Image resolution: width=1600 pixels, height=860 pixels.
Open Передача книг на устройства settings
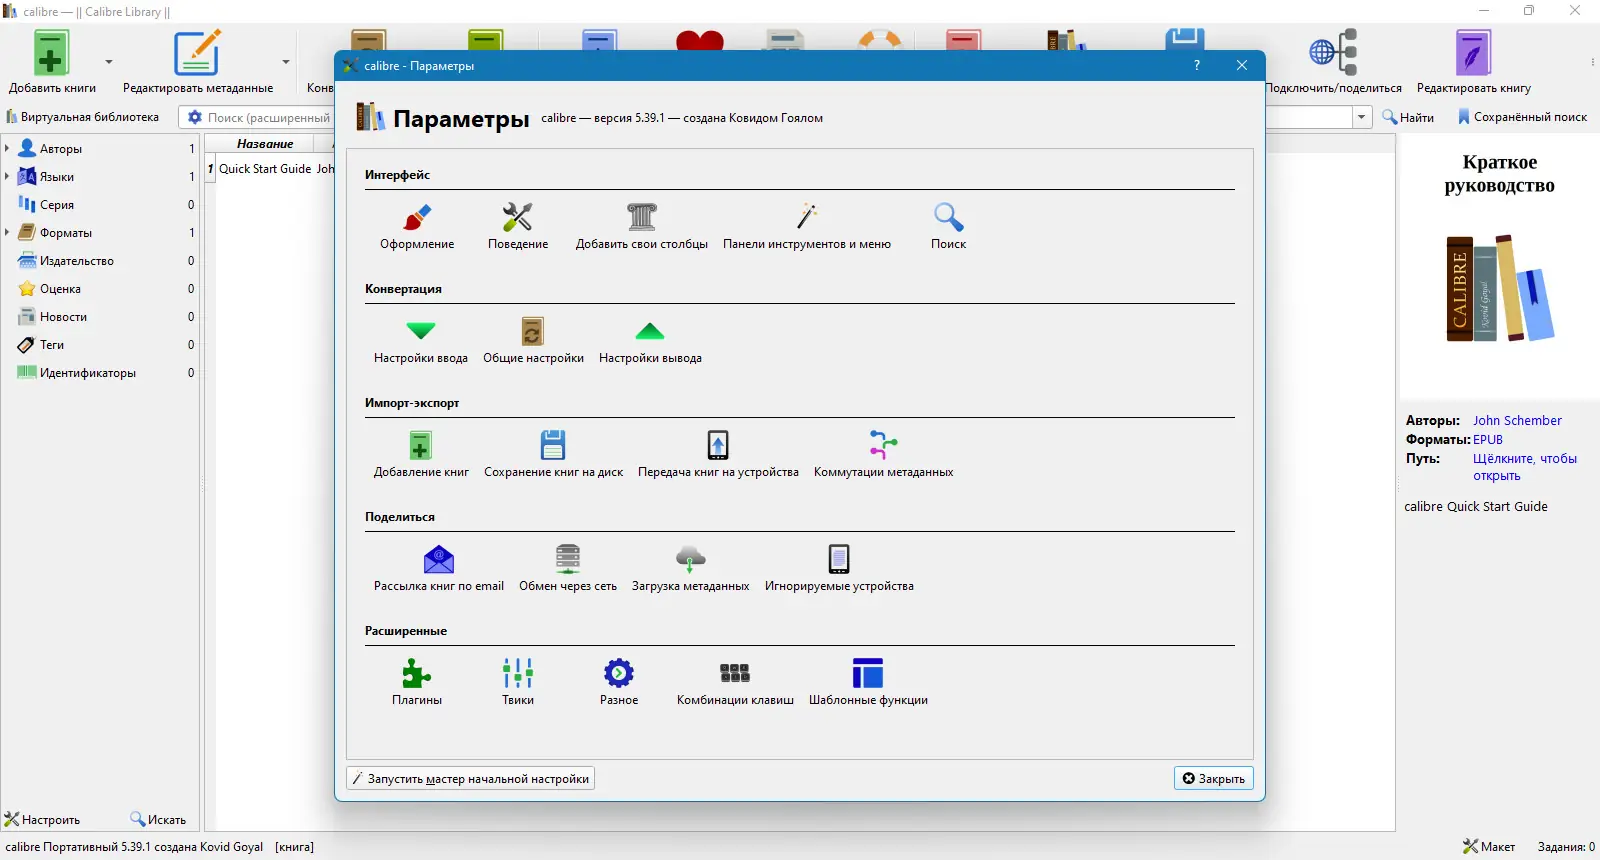pyautogui.click(x=718, y=454)
